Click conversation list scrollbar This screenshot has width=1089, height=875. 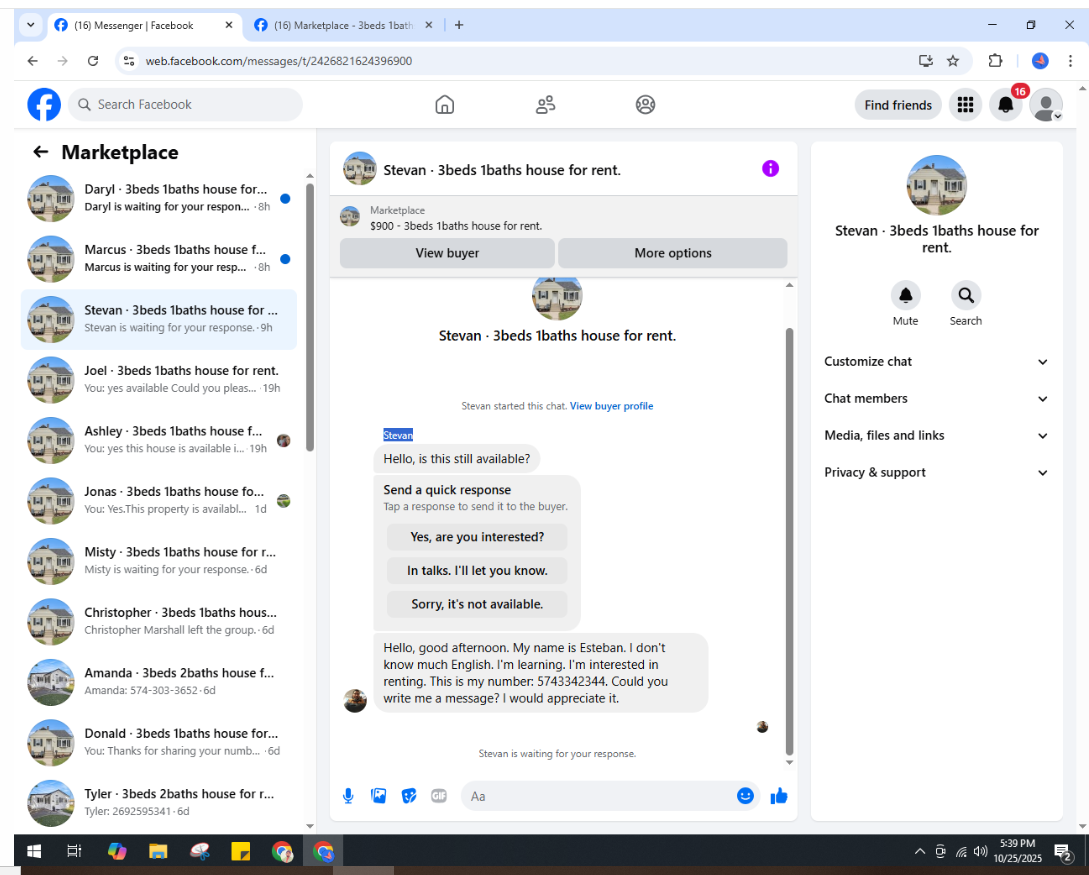(310, 317)
